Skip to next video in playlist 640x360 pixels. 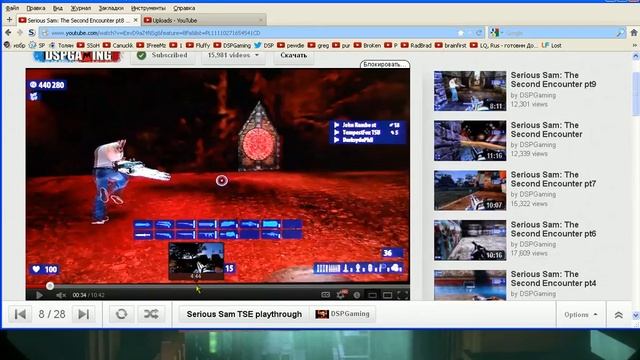point(84,314)
